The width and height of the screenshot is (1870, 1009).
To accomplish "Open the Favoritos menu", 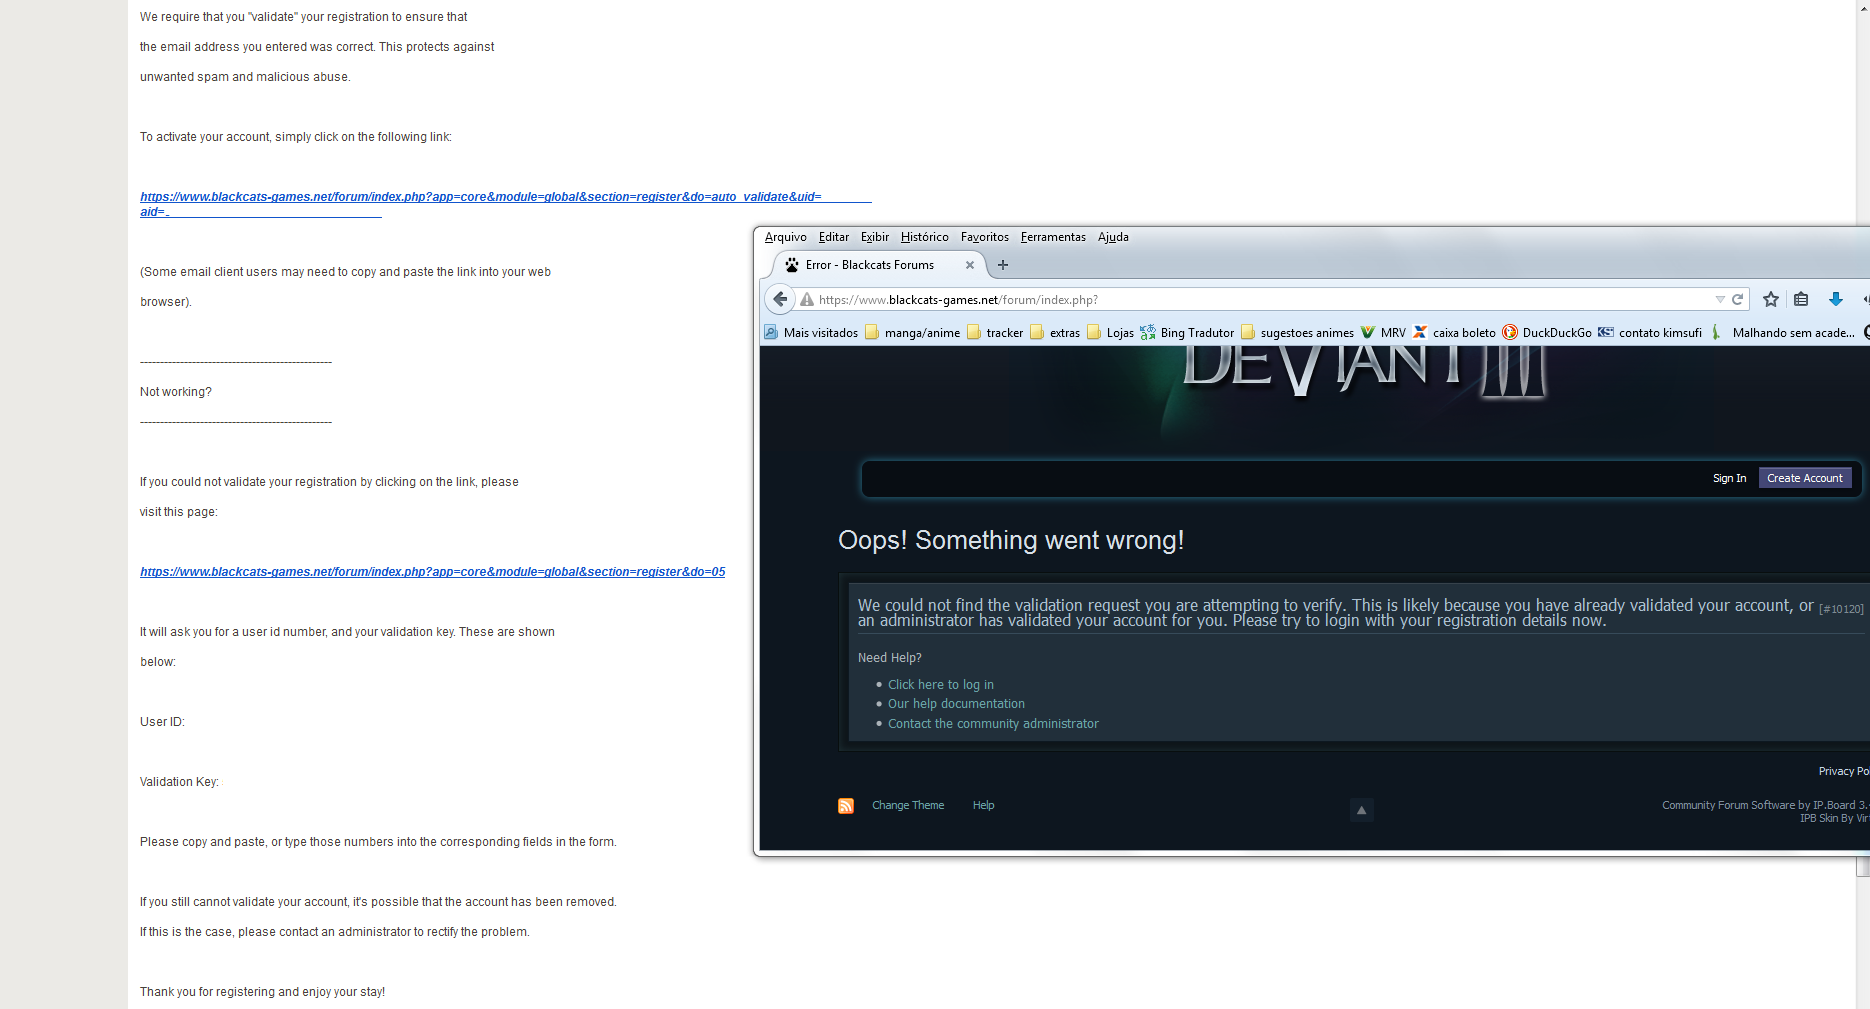I will tap(985, 237).
